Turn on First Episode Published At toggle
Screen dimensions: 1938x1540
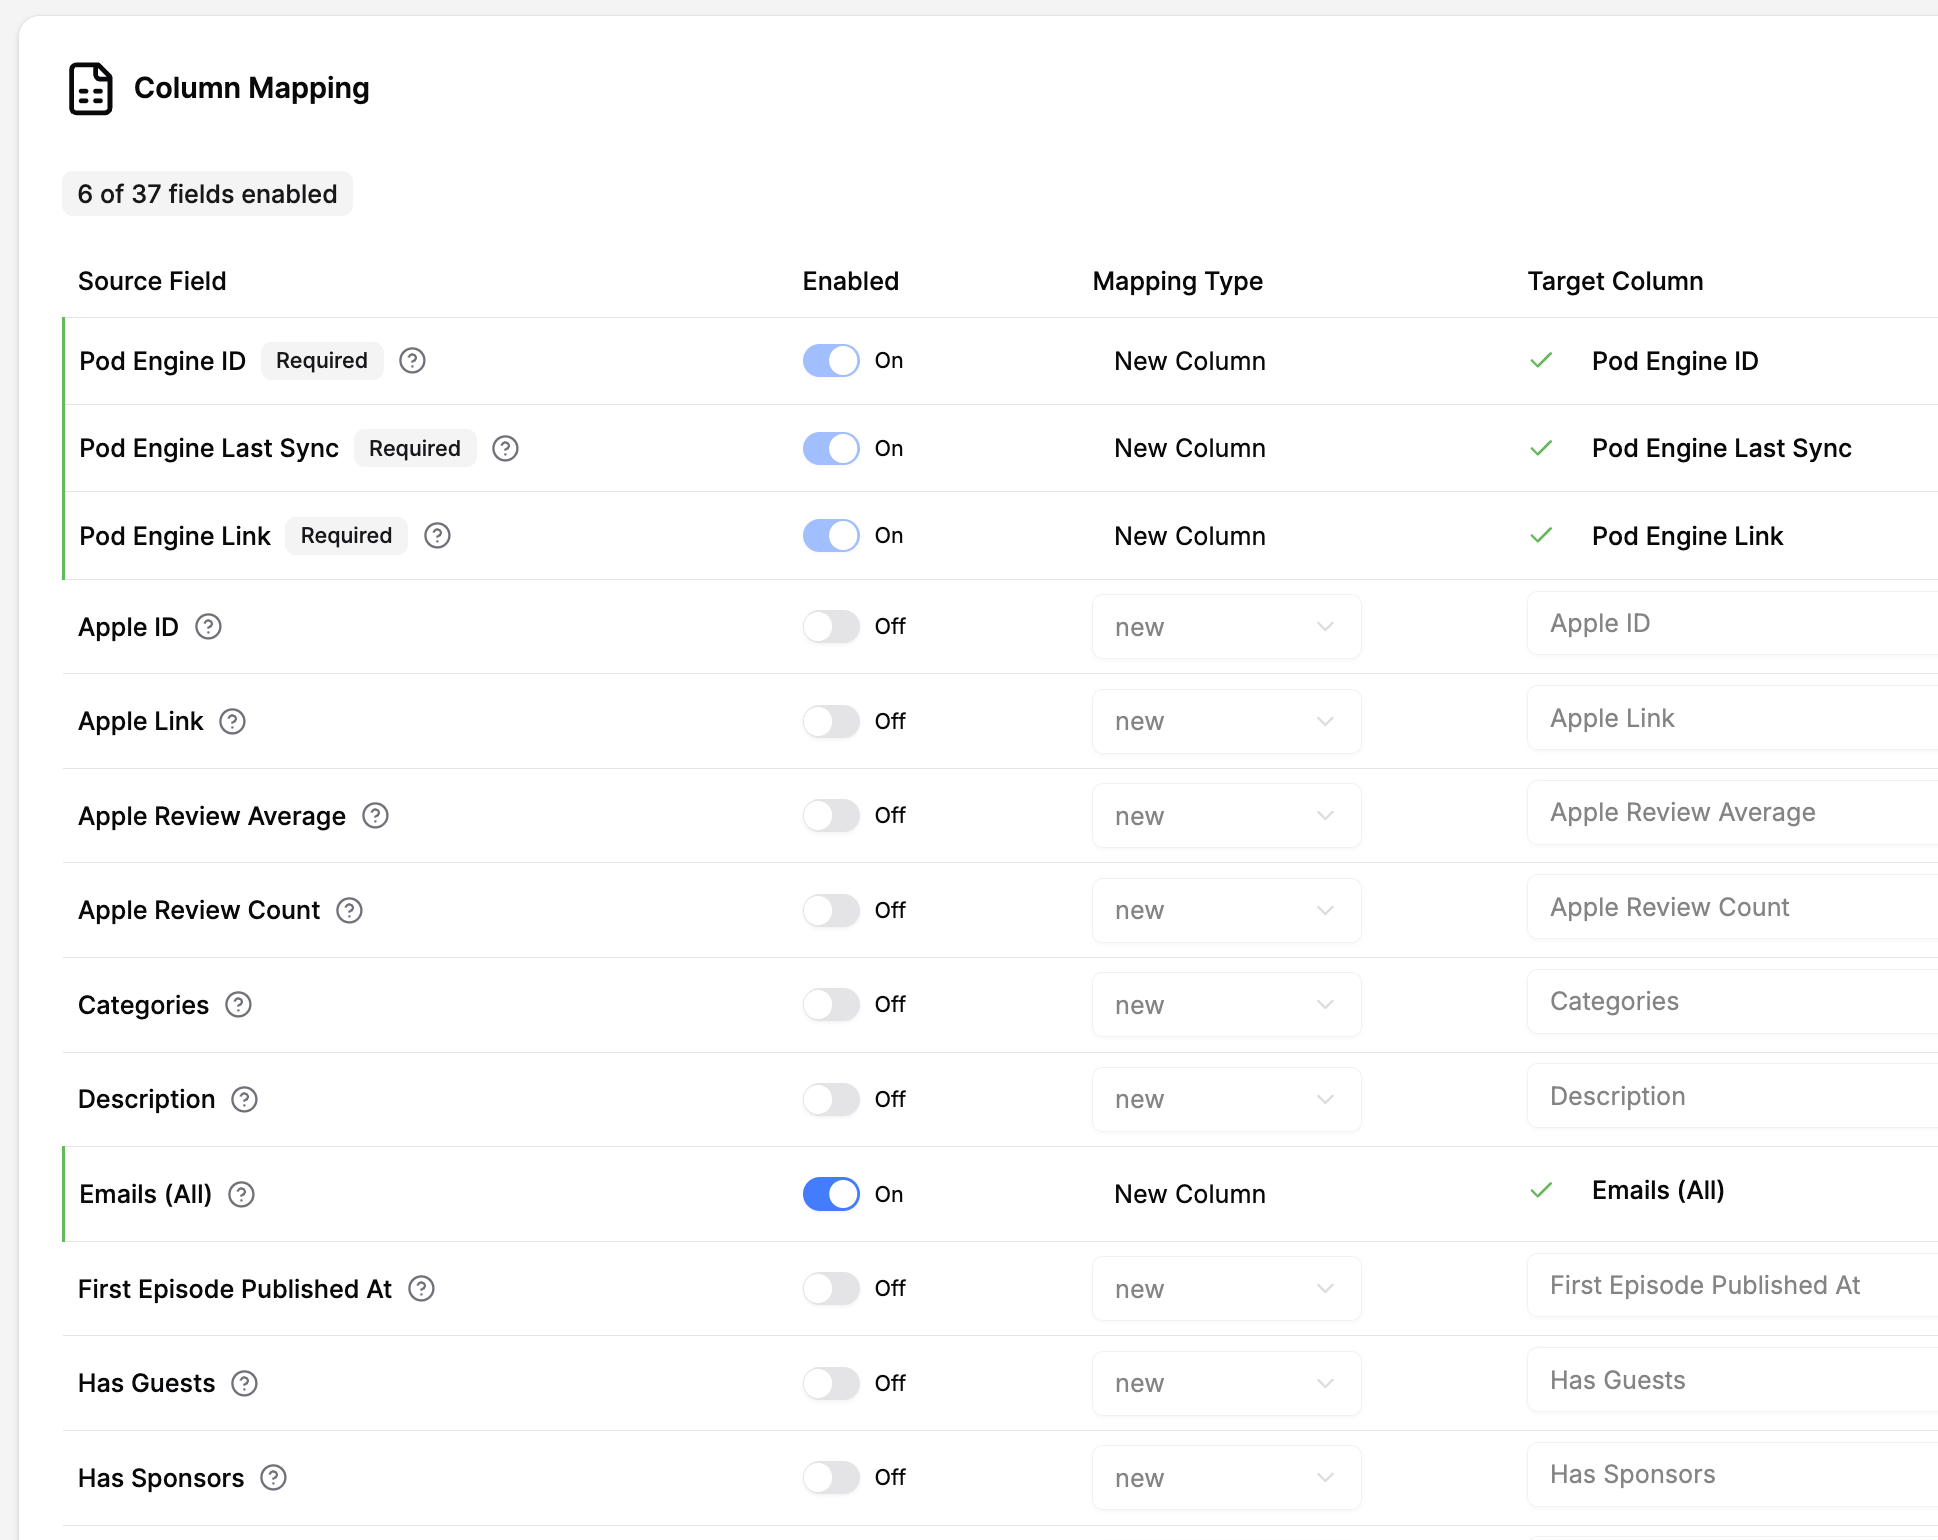click(x=831, y=1289)
